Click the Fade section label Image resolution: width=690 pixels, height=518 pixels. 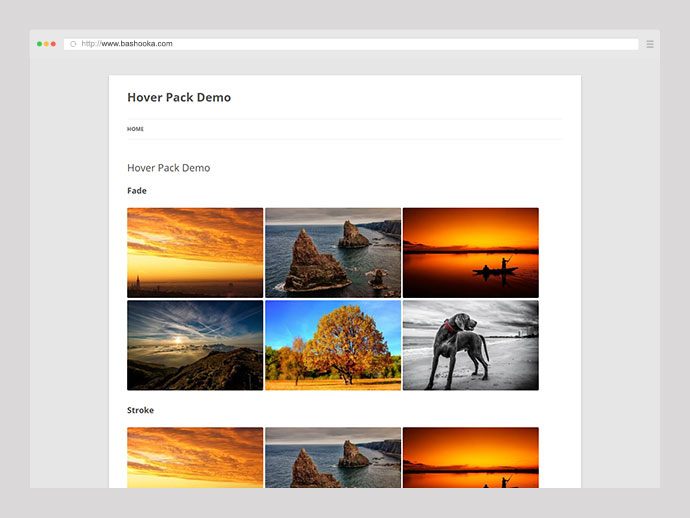tap(137, 191)
